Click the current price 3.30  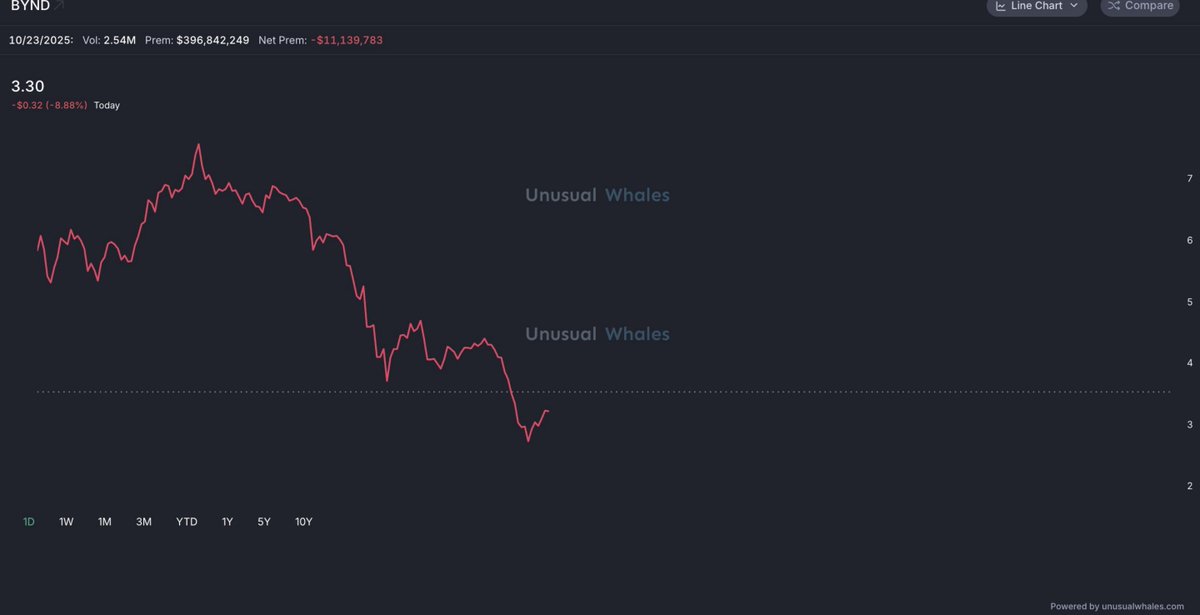[x=28, y=87]
